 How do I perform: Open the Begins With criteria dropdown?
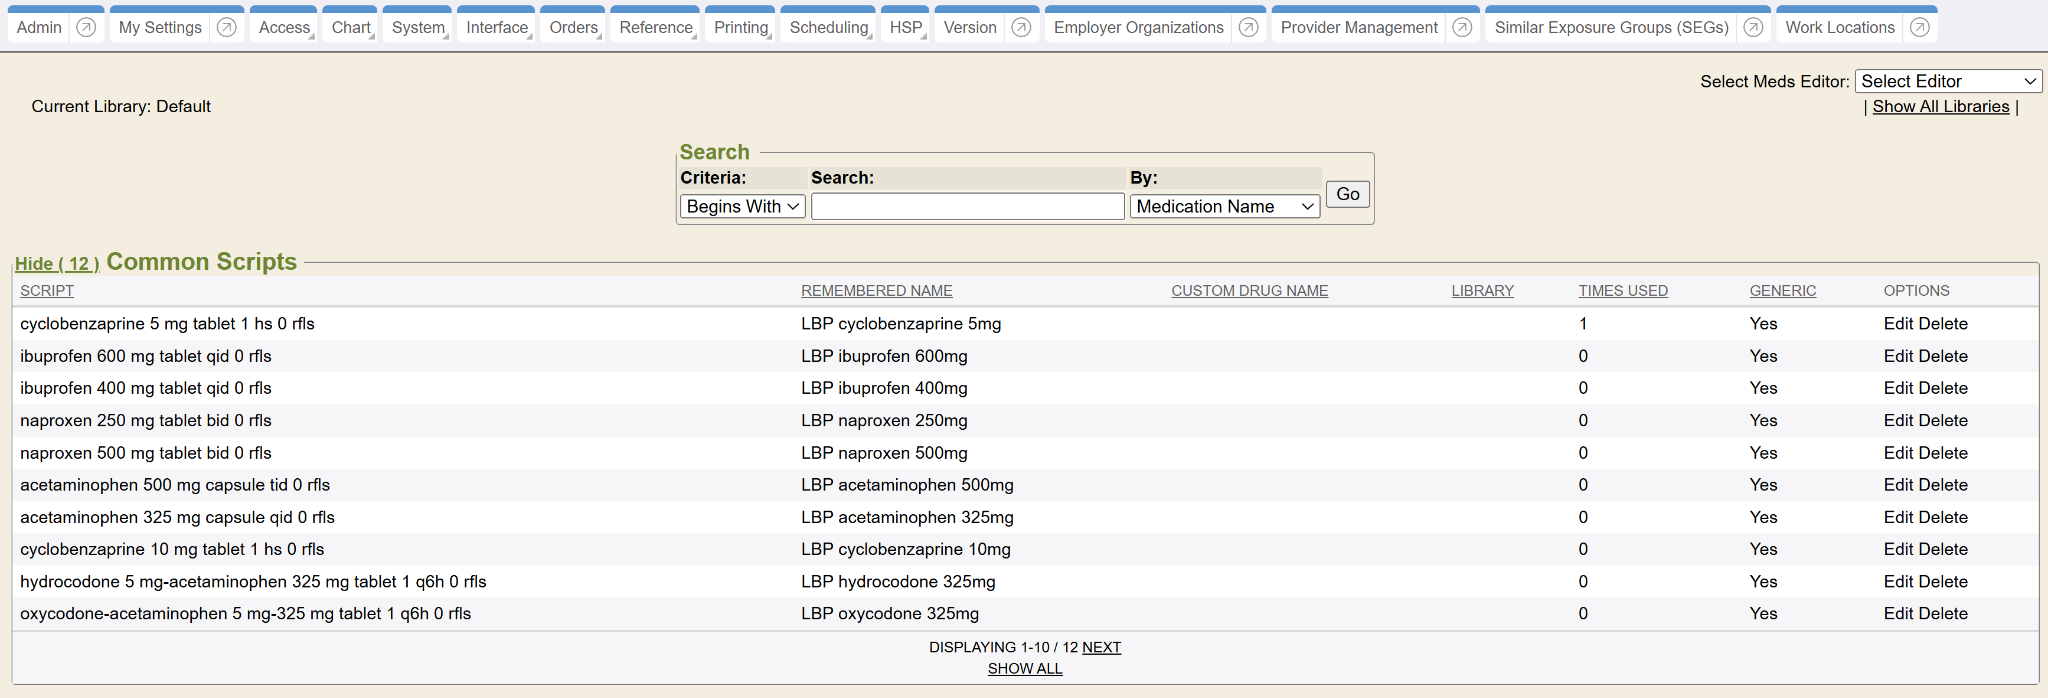(x=742, y=206)
